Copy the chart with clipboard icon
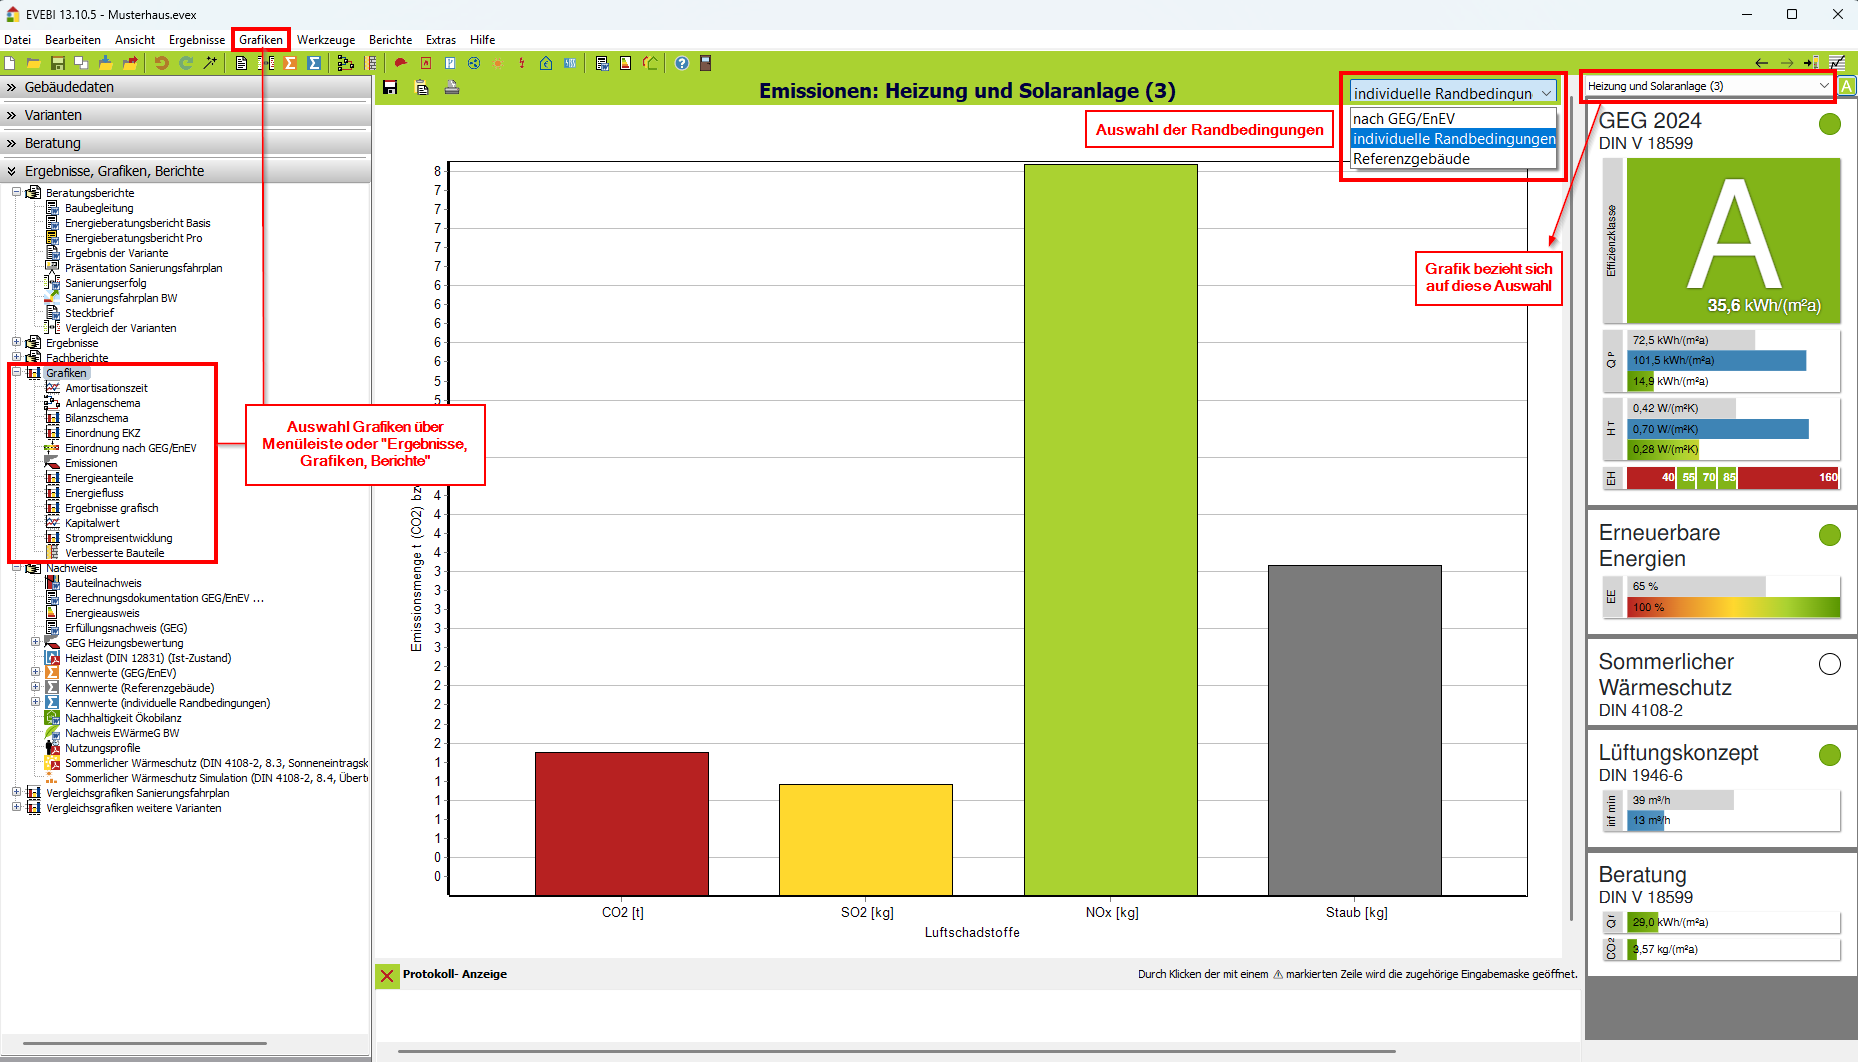This screenshot has width=1858, height=1062. pyautogui.click(x=422, y=88)
